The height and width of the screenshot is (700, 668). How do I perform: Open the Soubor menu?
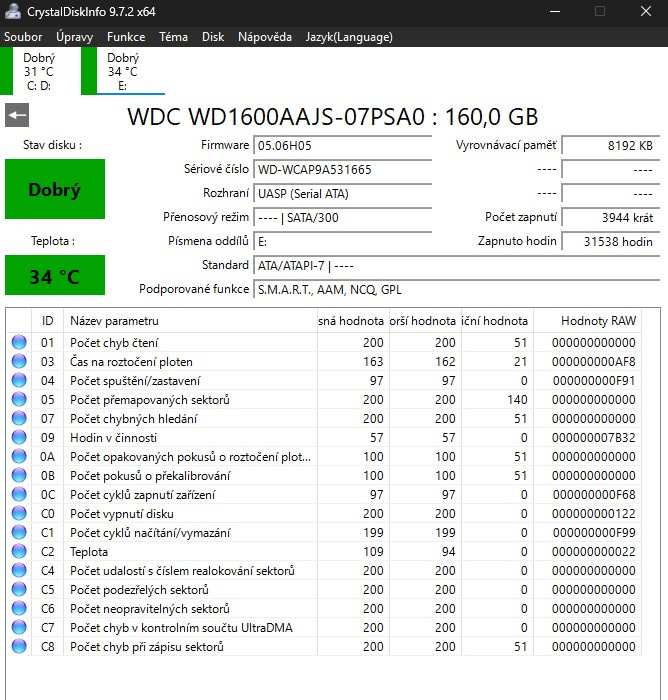(x=23, y=37)
